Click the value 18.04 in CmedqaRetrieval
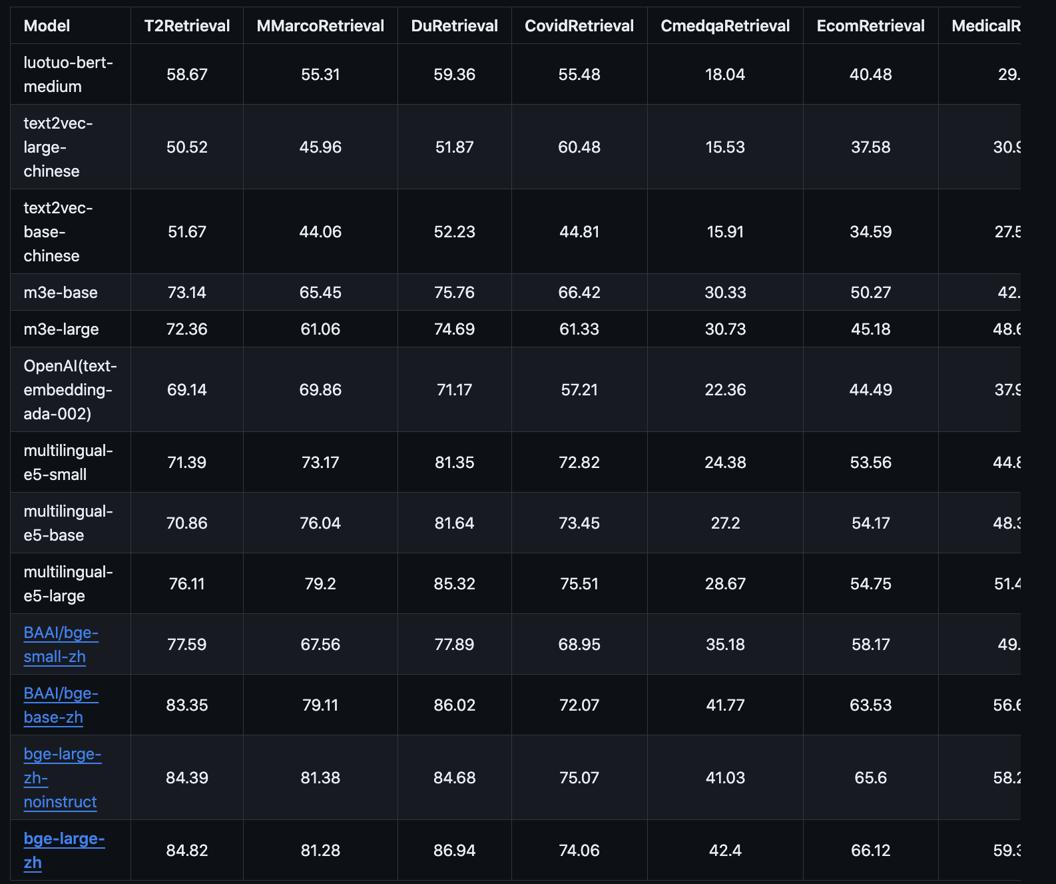 pyautogui.click(x=725, y=74)
